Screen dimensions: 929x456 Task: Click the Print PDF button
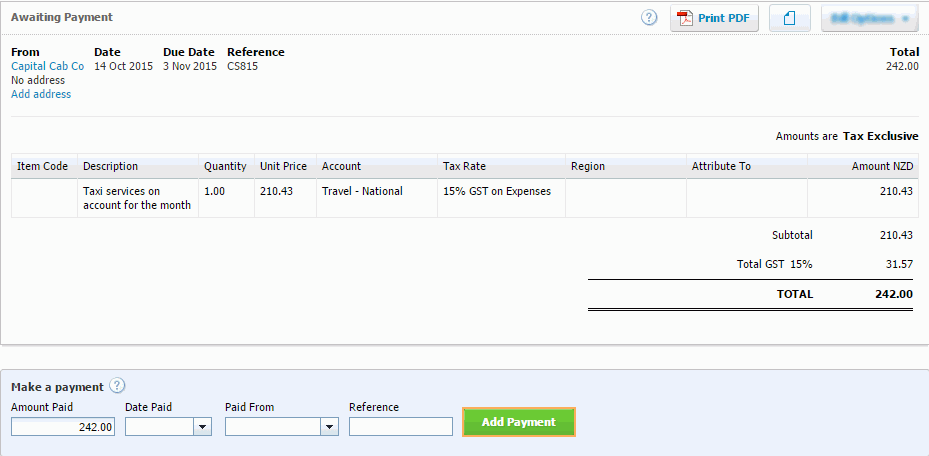[x=714, y=18]
